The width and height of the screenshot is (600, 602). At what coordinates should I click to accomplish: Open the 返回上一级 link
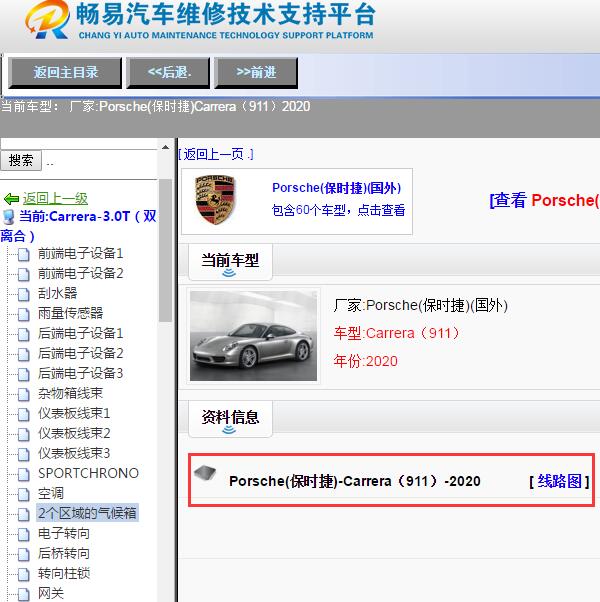(55, 198)
